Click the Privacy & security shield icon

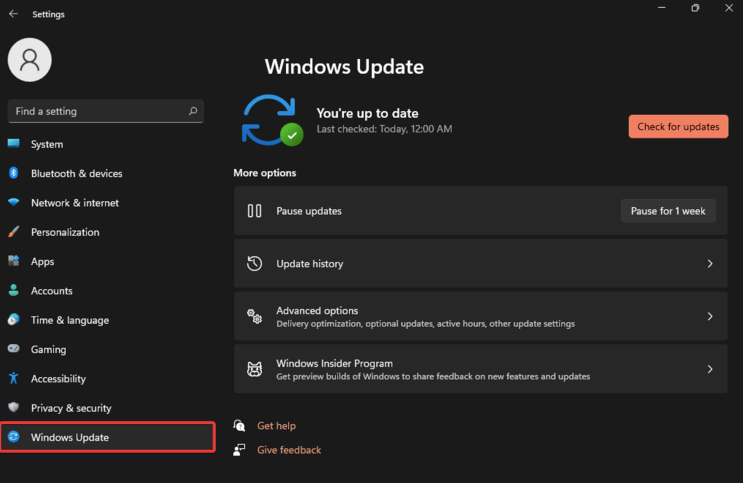click(14, 408)
